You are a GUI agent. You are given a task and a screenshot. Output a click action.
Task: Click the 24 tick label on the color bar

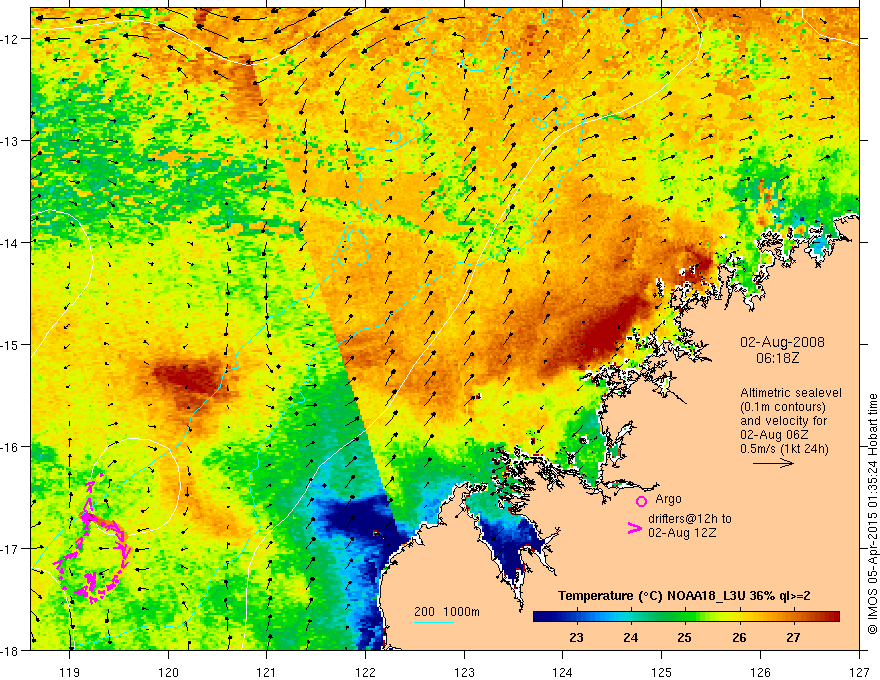click(631, 637)
